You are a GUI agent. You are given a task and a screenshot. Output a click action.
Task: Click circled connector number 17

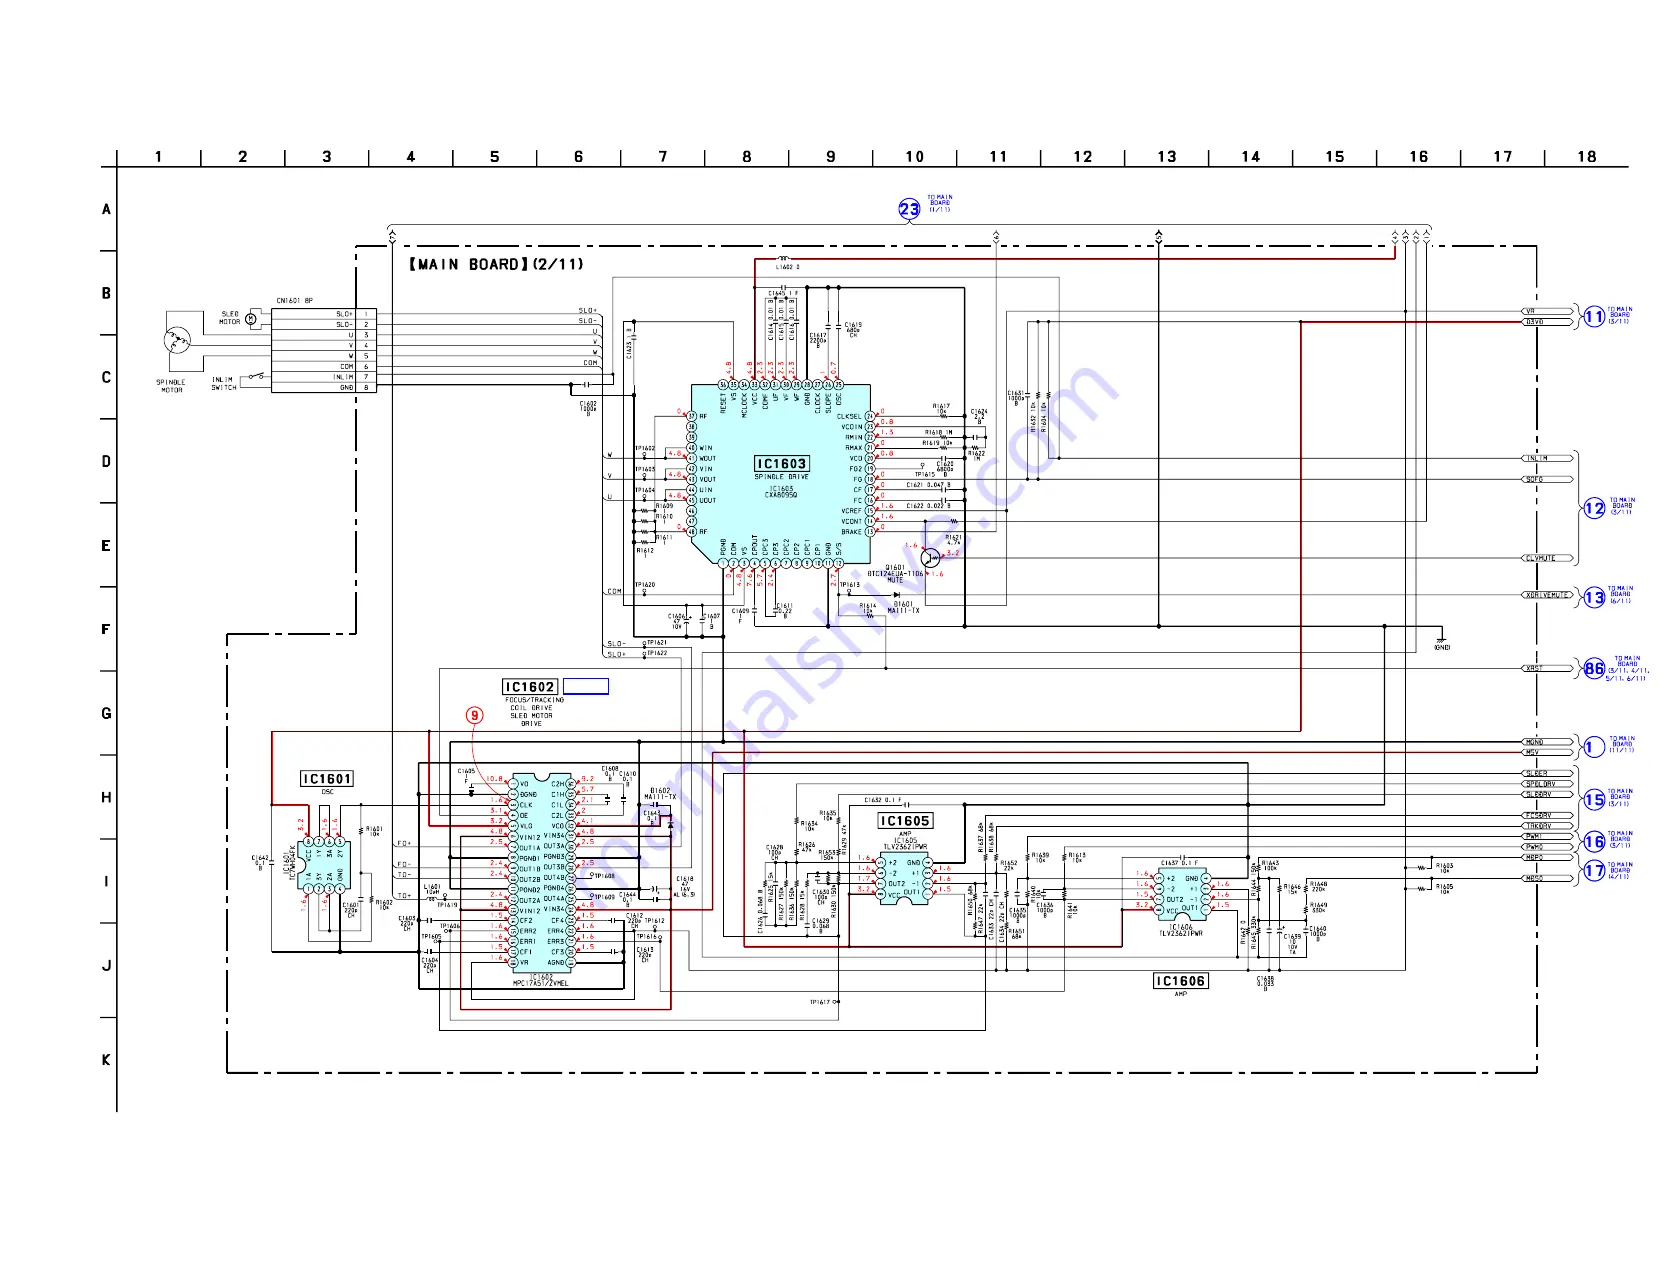pos(1594,872)
